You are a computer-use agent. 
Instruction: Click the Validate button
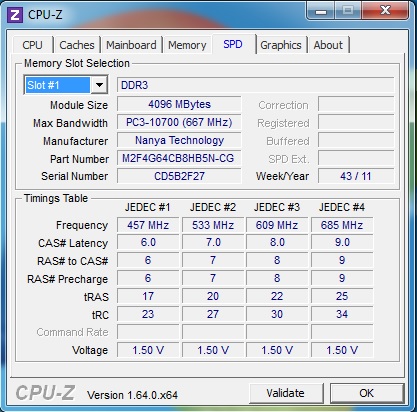click(x=286, y=393)
